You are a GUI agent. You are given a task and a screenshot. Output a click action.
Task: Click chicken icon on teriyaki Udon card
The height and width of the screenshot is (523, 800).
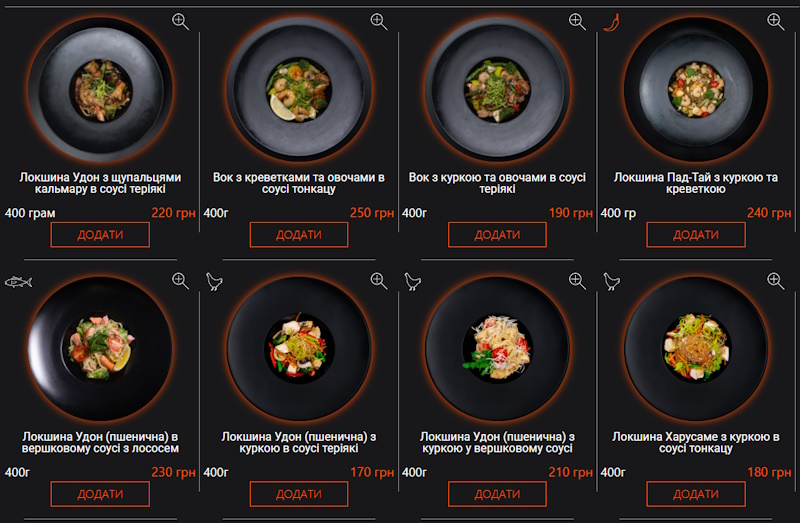tap(214, 281)
